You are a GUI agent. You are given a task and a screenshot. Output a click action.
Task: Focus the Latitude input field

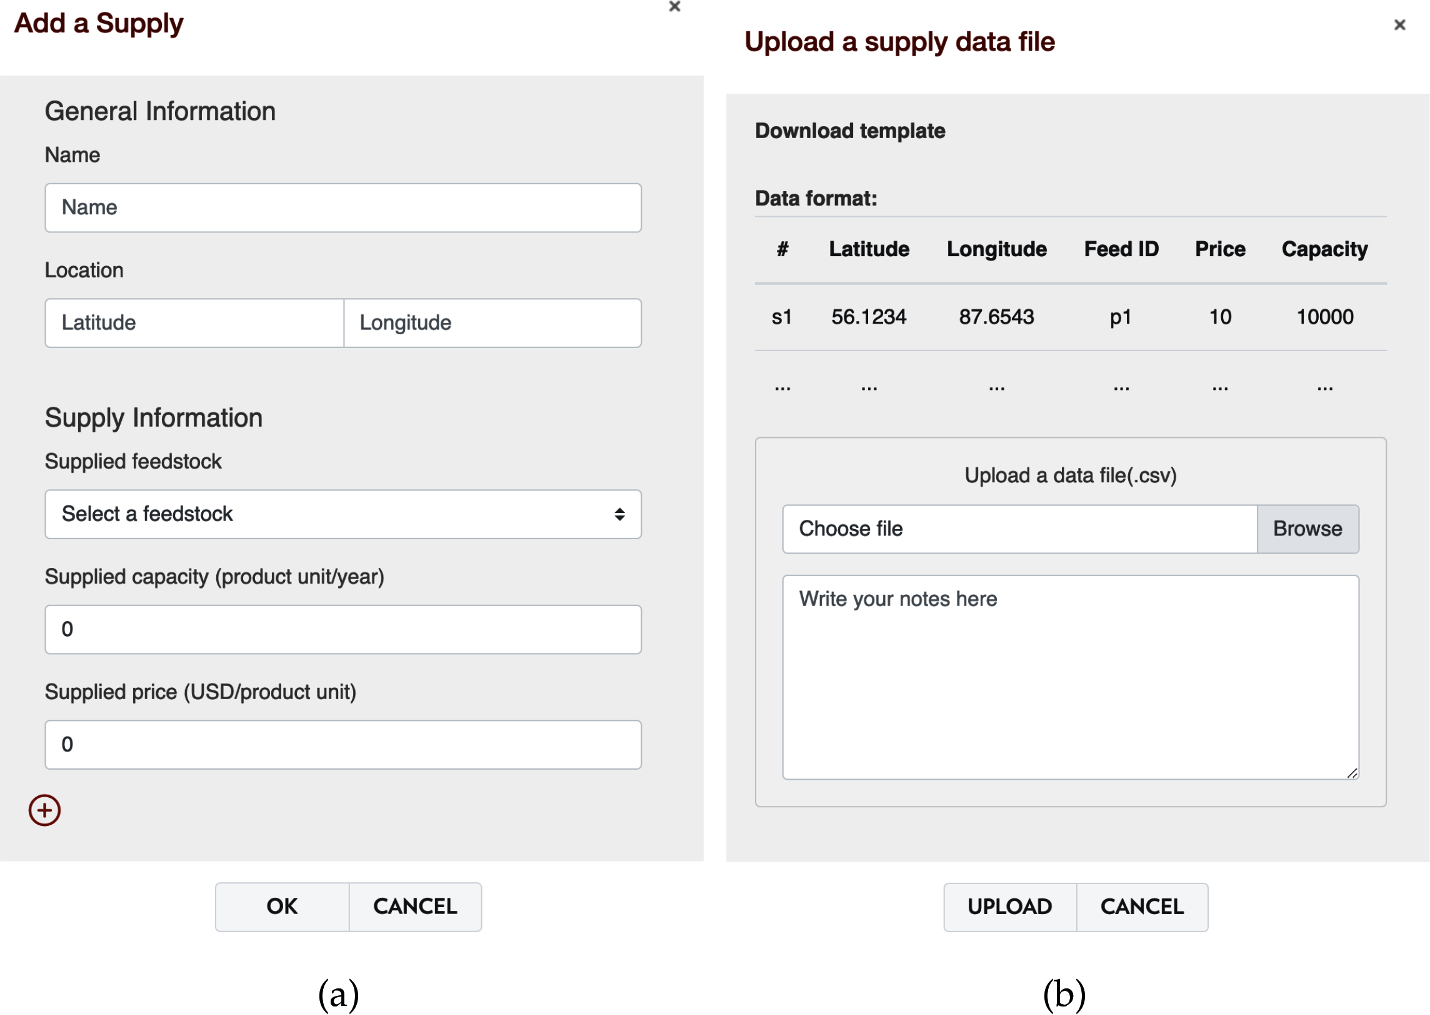click(x=194, y=323)
